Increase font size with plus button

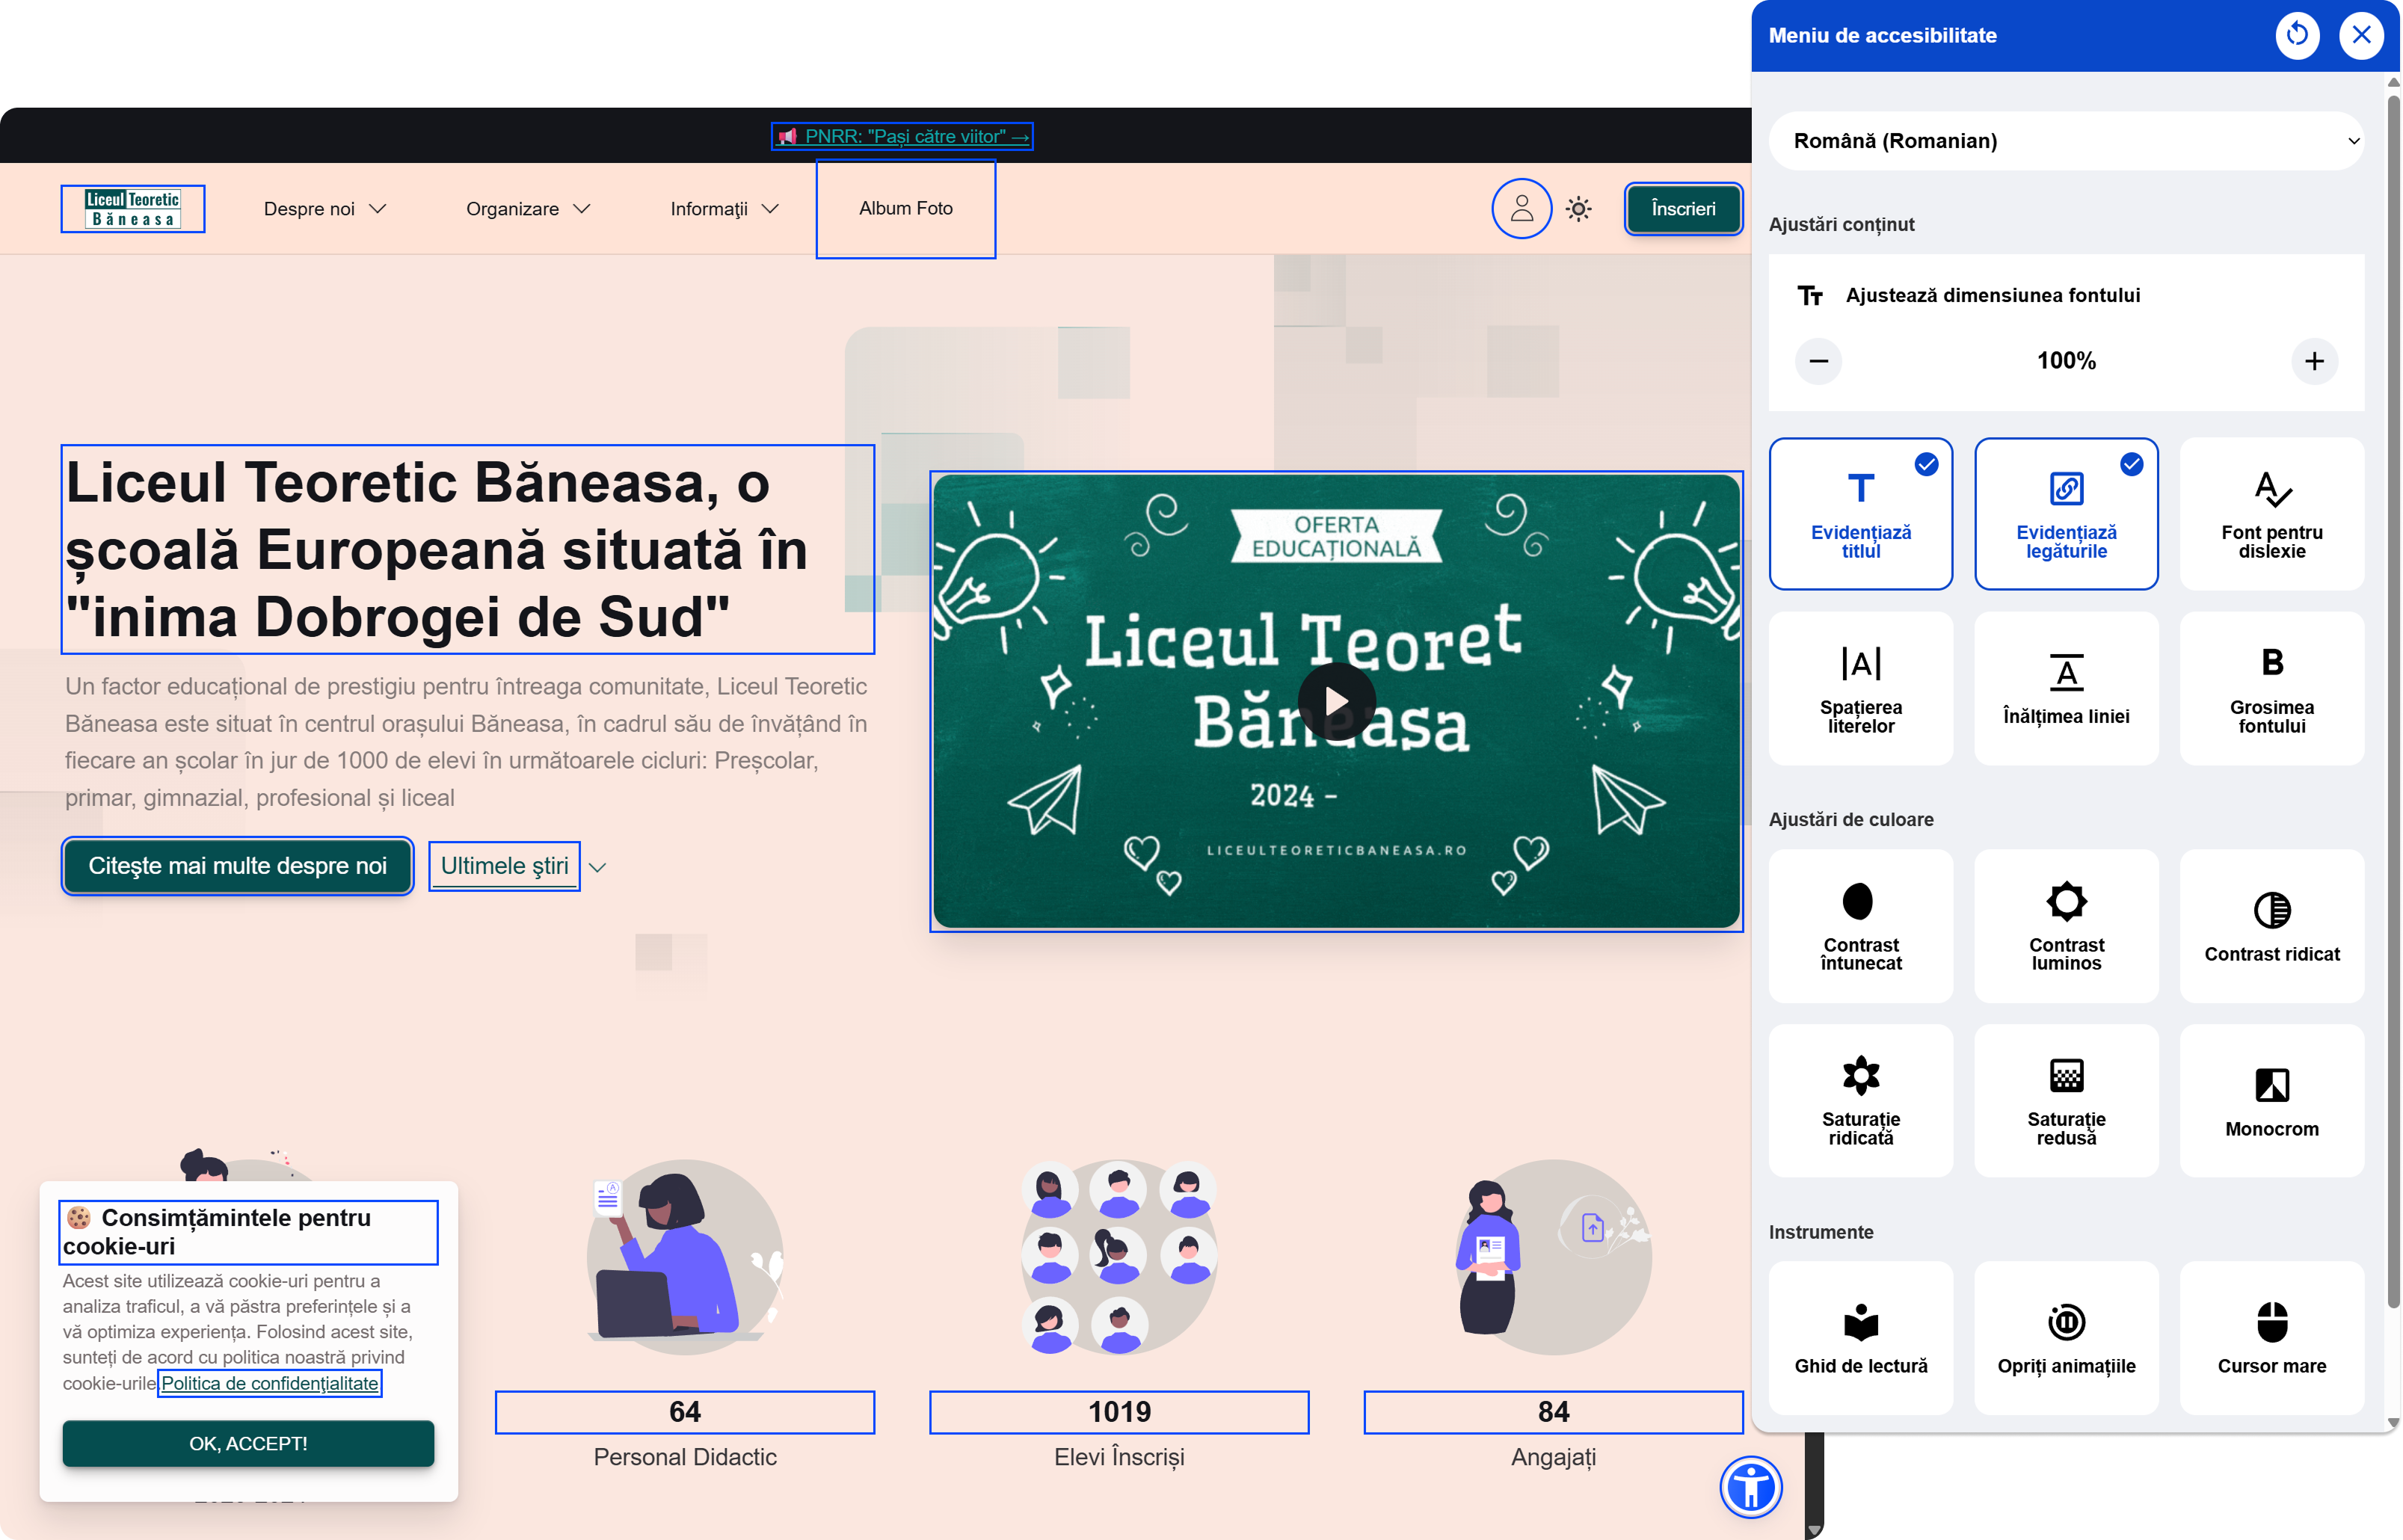coord(2314,361)
